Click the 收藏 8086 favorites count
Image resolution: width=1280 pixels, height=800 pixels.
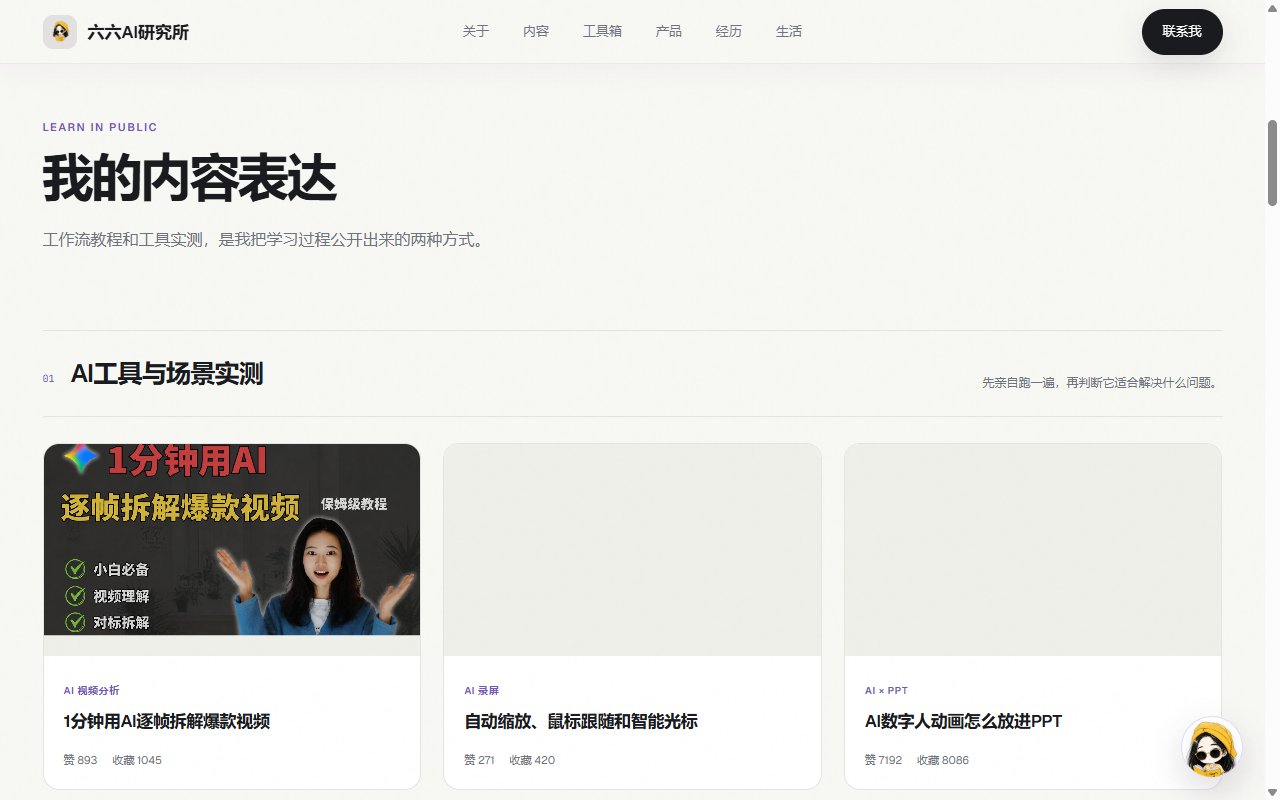pos(943,760)
